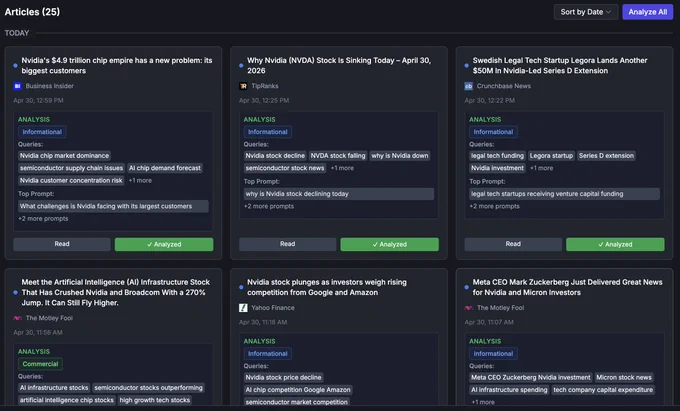Open Meet the AI Infrastructure Stock headline
The image size is (680, 411).
[116, 293]
